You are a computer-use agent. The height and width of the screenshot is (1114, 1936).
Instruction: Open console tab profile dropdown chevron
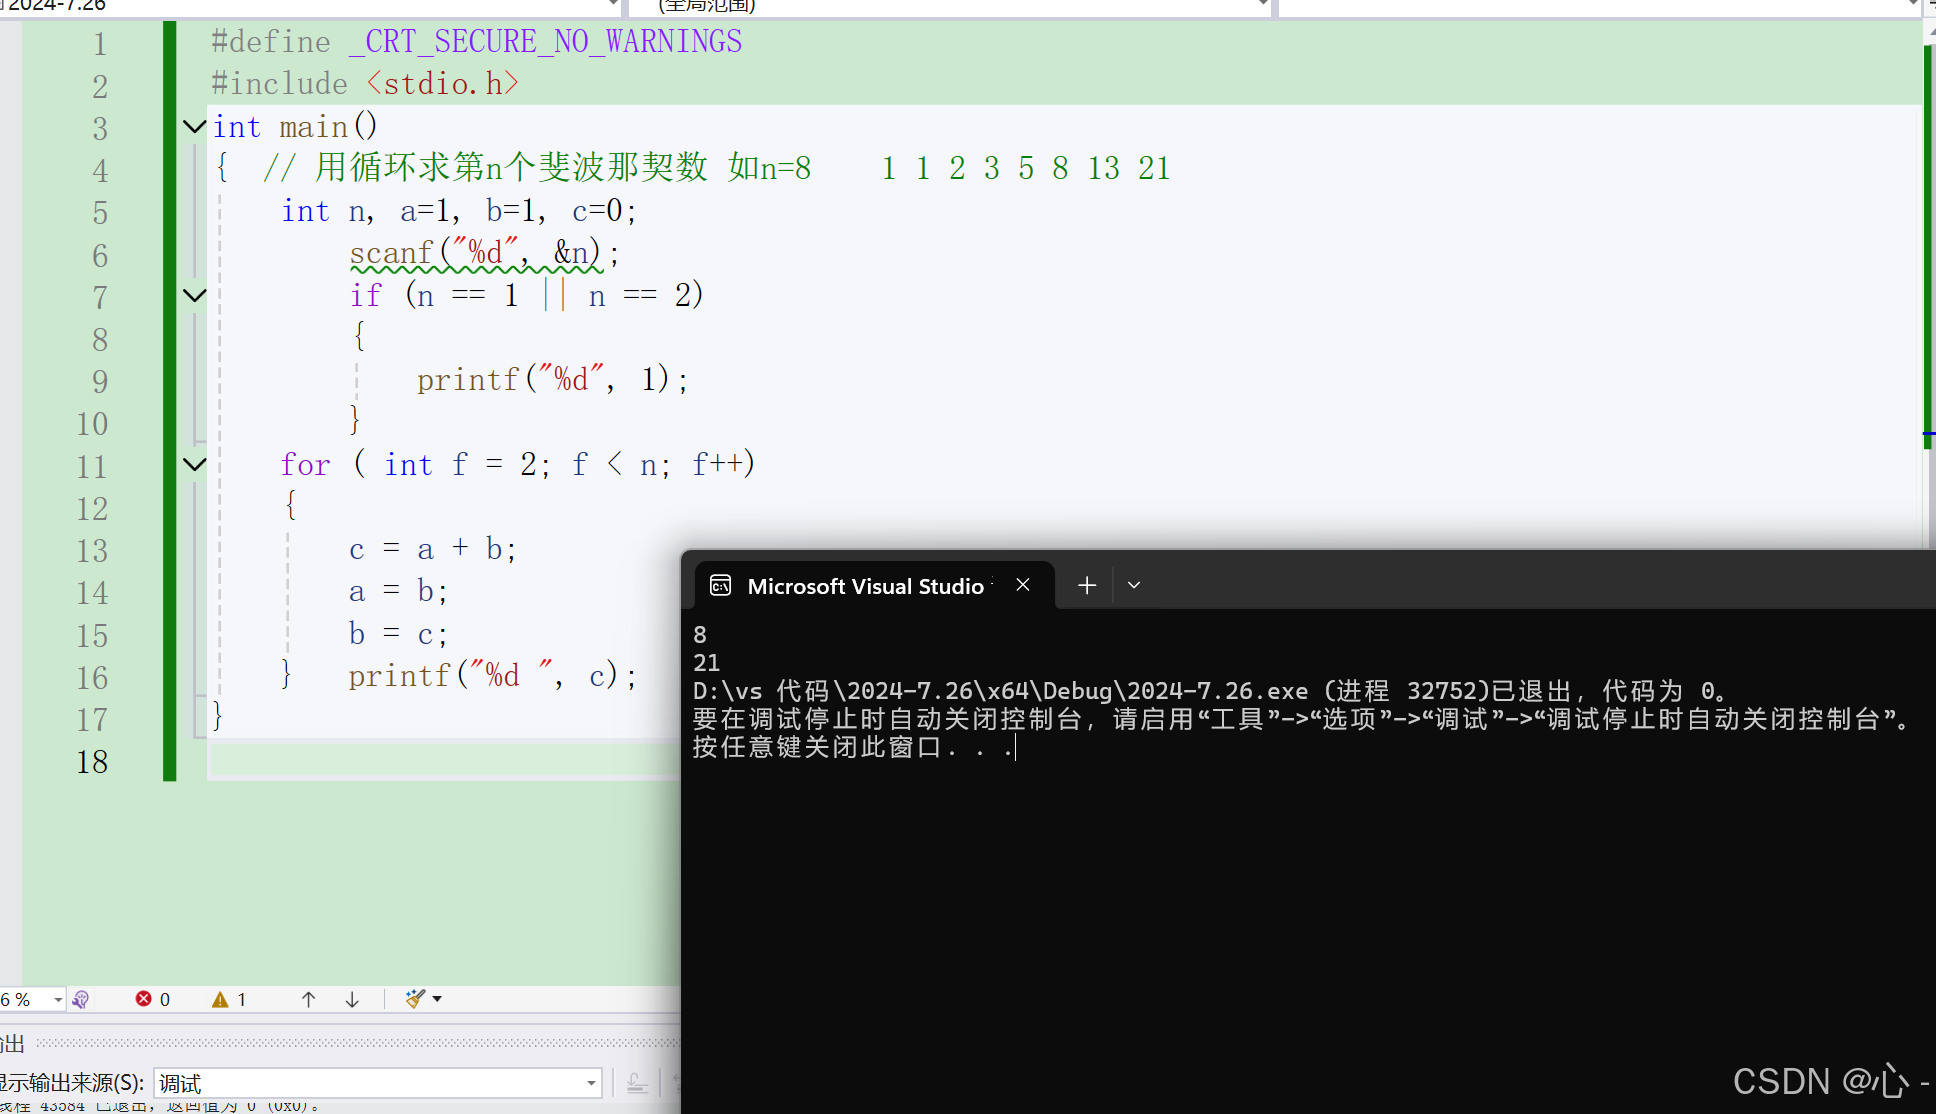(1134, 586)
